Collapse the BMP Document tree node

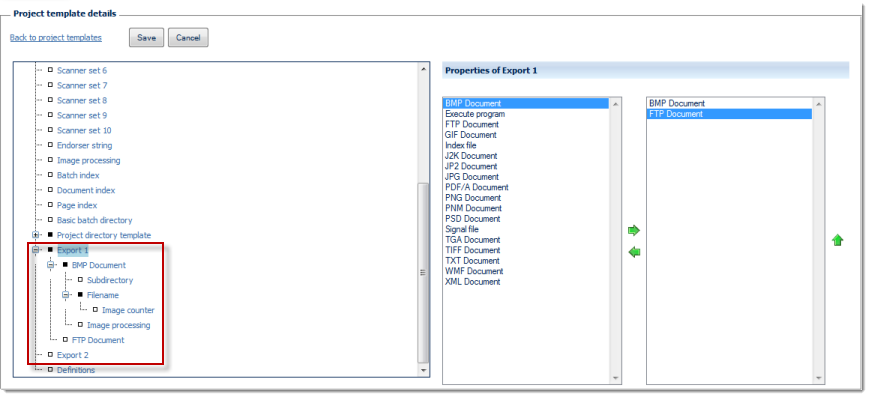tap(50, 265)
